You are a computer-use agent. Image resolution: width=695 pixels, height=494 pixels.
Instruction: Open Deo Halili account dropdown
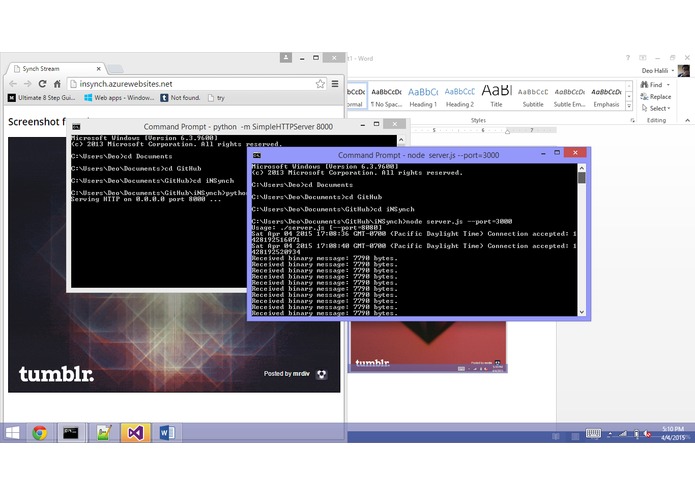pyautogui.click(x=657, y=70)
